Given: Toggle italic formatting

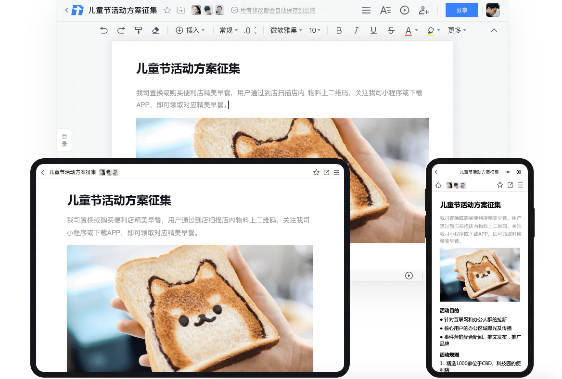Looking at the screenshot, I should pyautogui.click(x=356, y=30).
